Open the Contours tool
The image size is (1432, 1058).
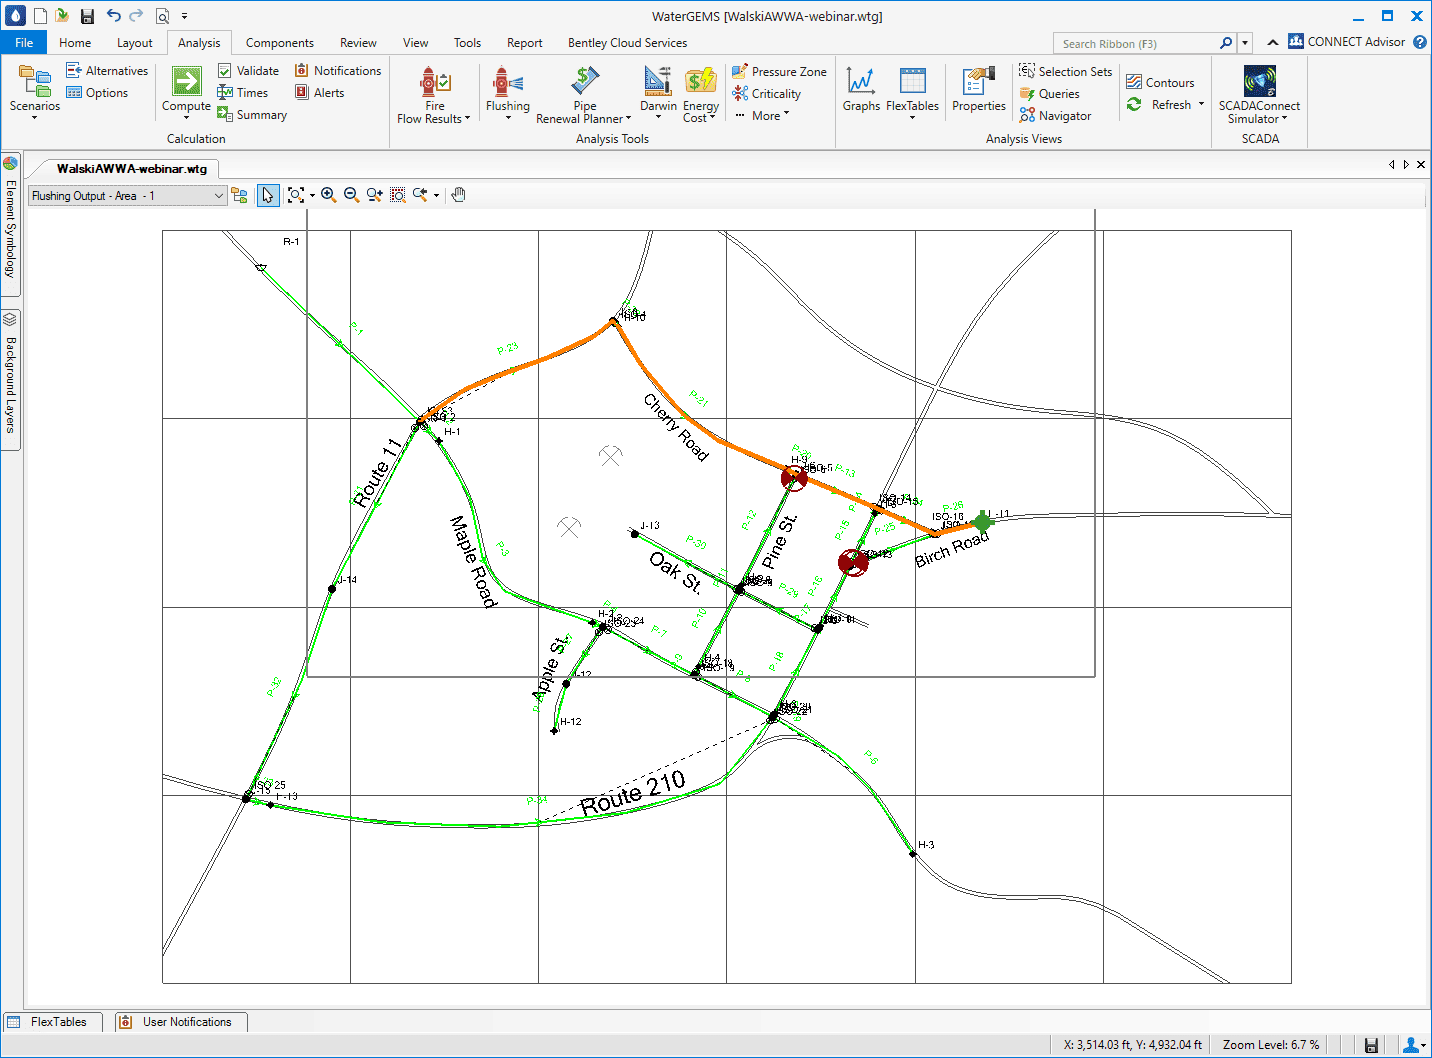coord(1160,83)
